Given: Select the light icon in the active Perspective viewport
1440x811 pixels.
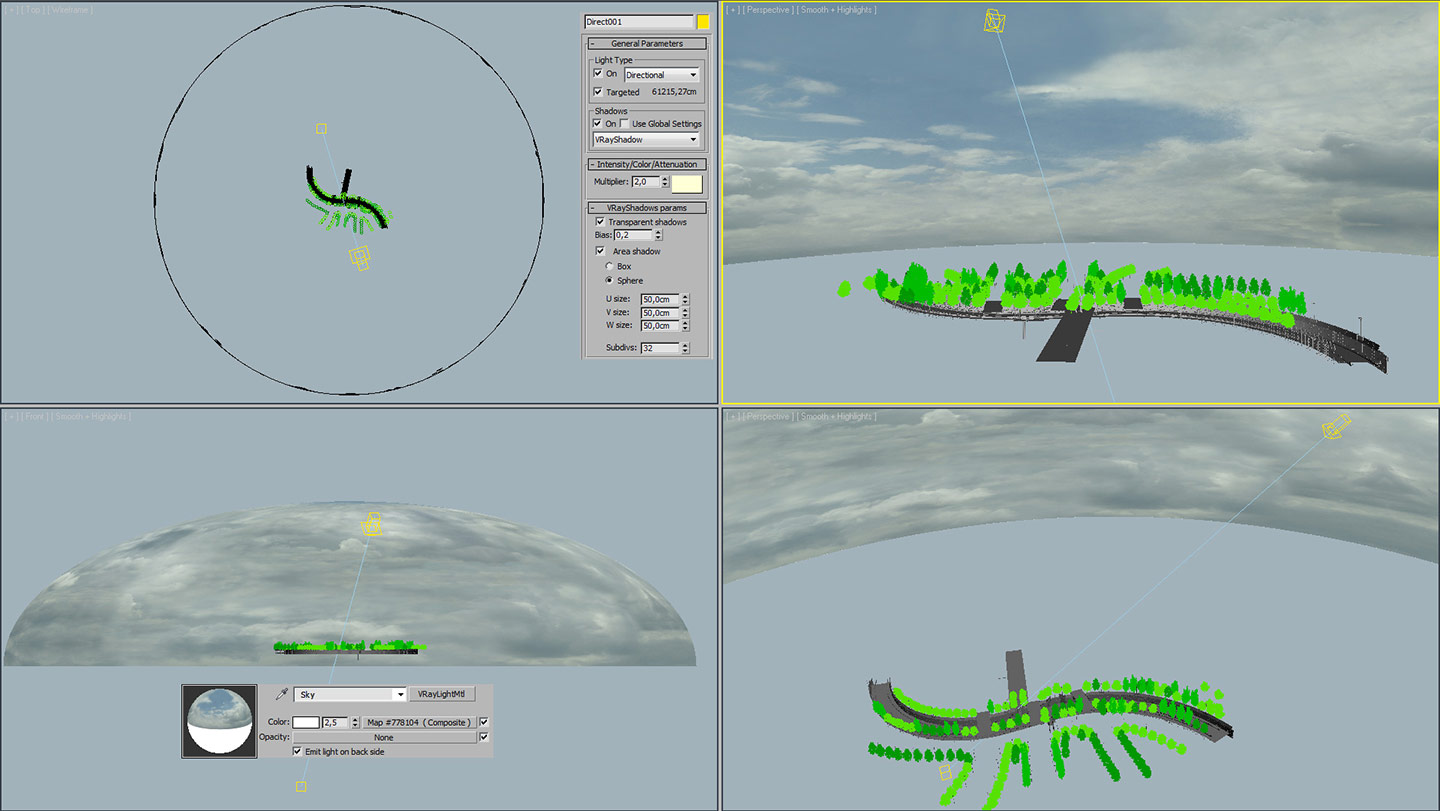Looking at the screenshot, I should click(x=995, y=22).
